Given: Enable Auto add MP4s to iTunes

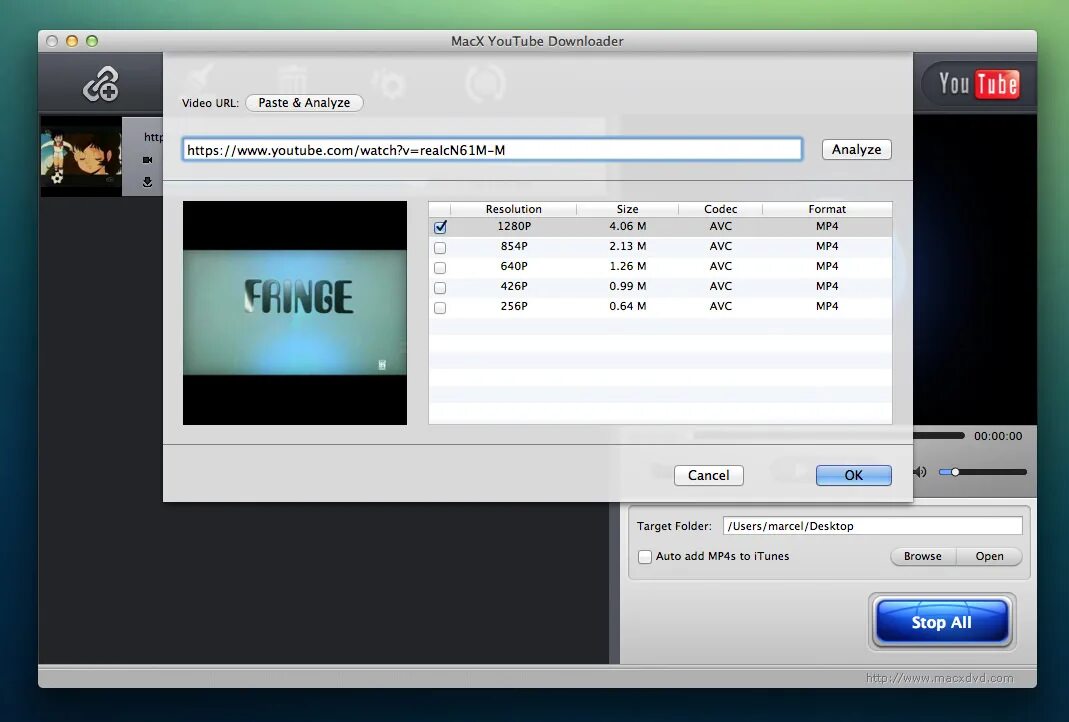Looking at the screenshot, I should 645,556.
